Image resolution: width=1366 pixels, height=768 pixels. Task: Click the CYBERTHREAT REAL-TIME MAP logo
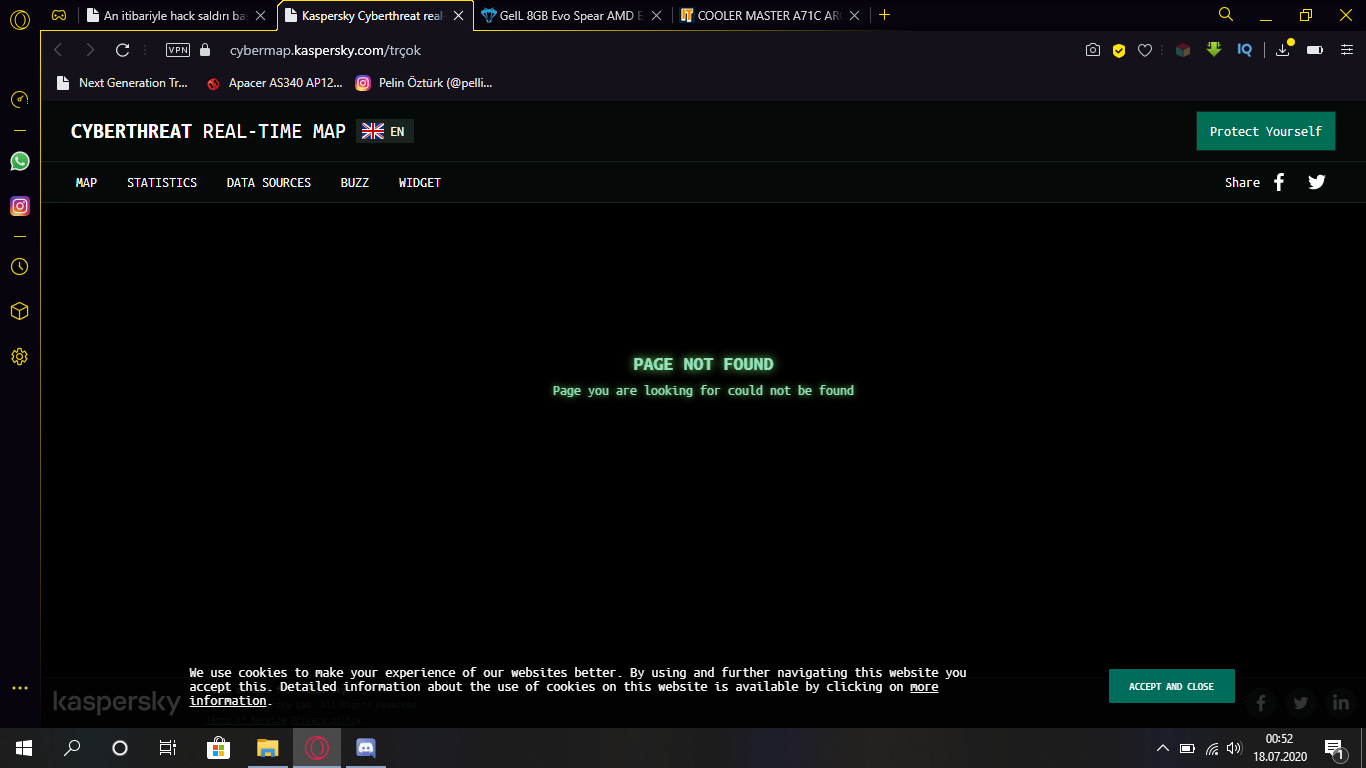208,131
